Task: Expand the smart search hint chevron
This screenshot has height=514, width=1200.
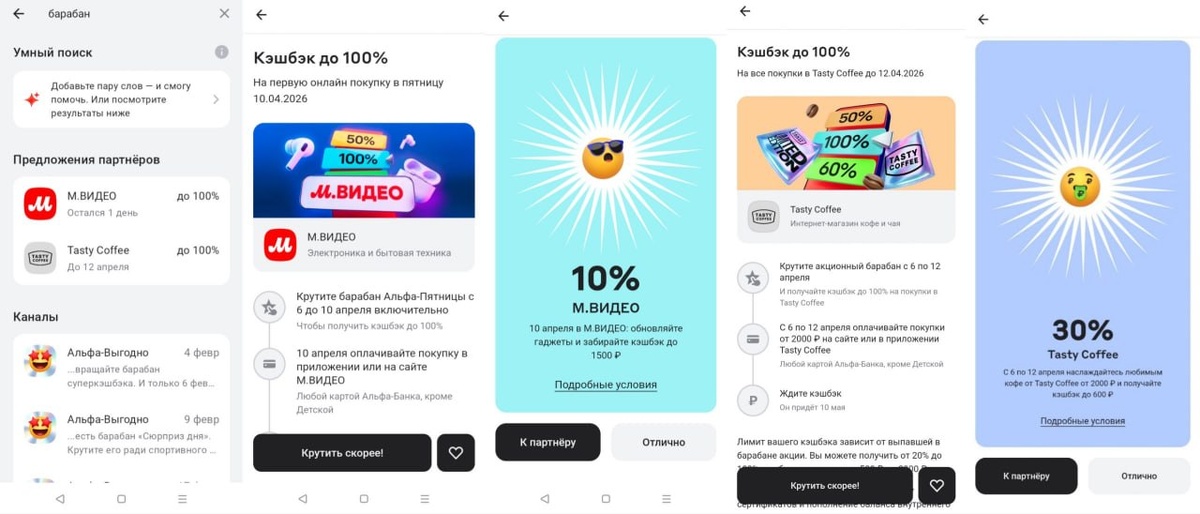Action: click(x=216, y=100)
